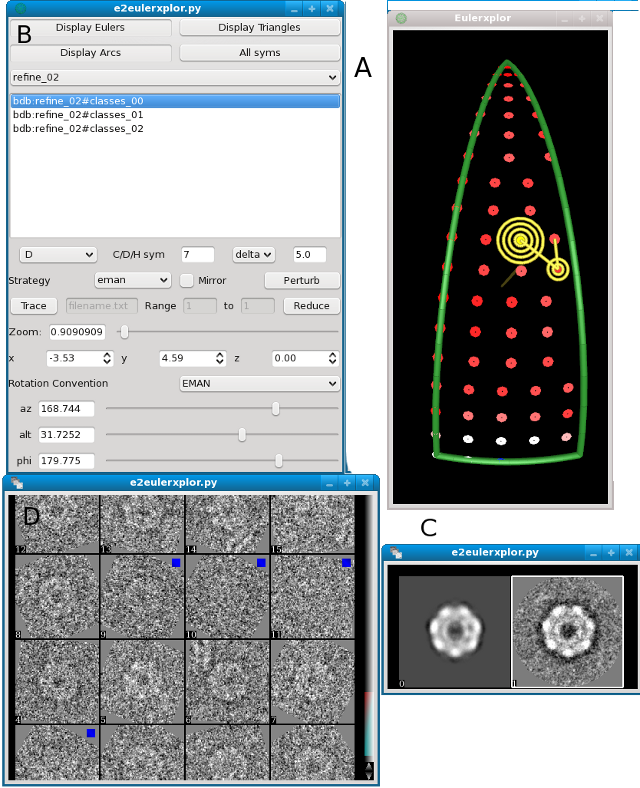The width and height of the screenshot is (640, 788).
Task: Open the delta dropdown
Action: click(x=253, y=255)
